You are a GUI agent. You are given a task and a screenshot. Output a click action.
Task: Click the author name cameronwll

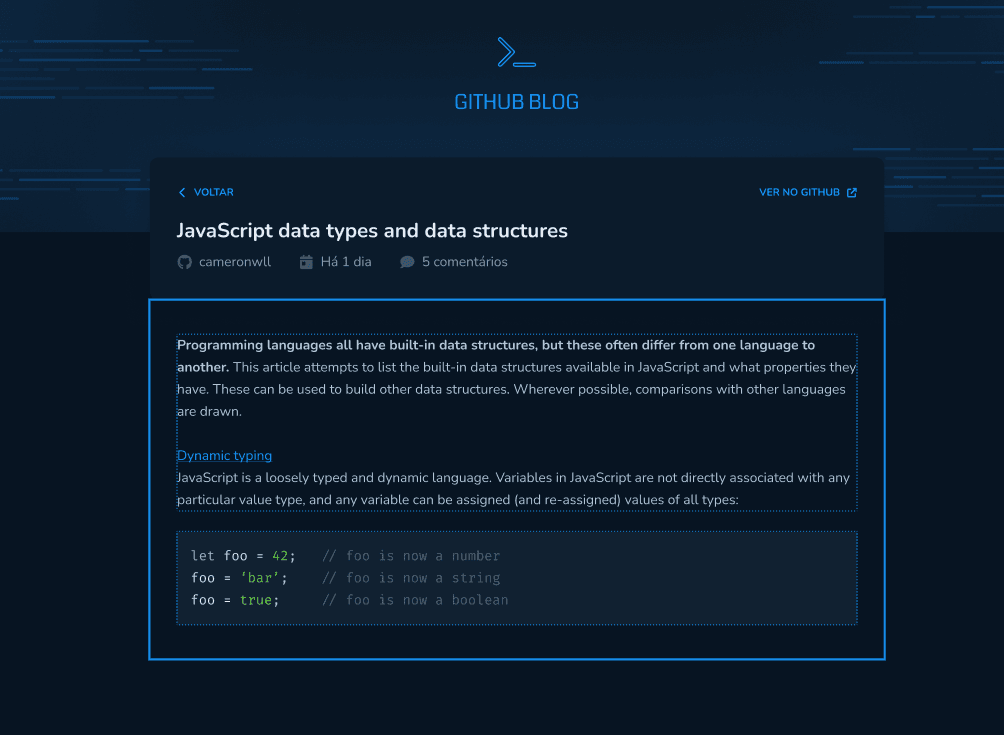click(x=235, y=262)
